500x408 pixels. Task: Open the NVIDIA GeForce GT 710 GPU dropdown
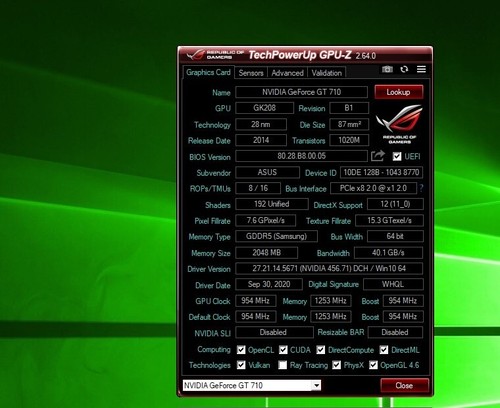click(252, 385)
